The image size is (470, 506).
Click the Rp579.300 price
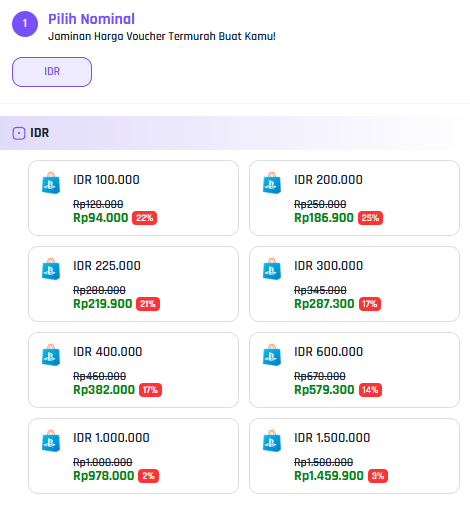[x=324, y=390]
